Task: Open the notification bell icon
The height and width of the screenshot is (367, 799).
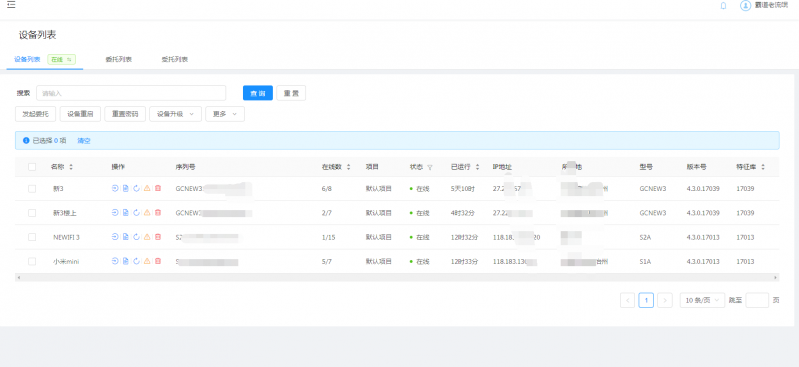Action: click(723, 6)
